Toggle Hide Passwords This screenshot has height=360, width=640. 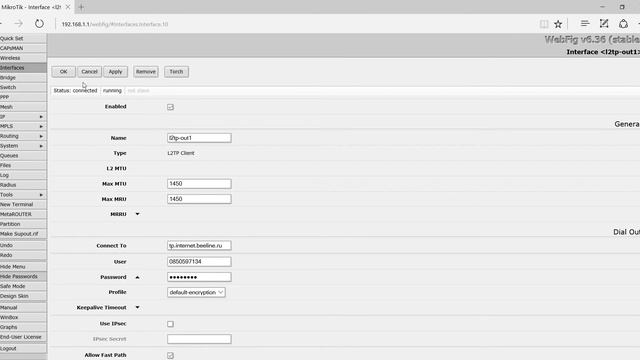pos(23,276)
